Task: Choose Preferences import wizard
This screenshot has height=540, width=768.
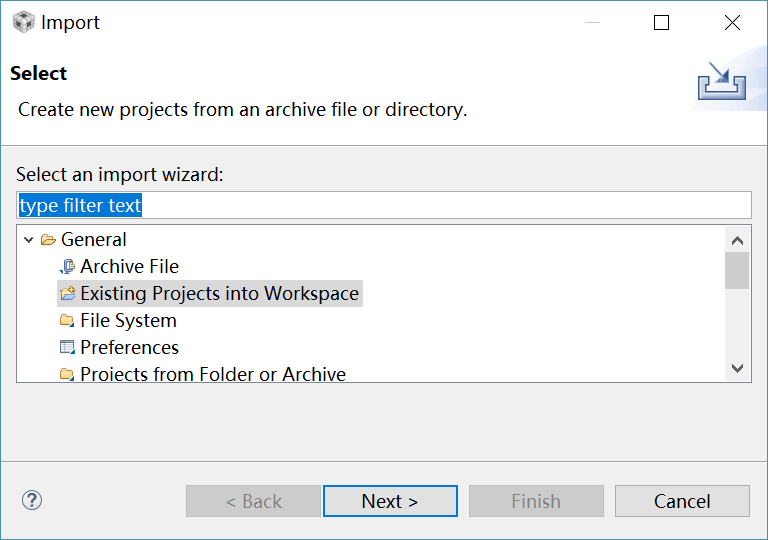Action: pyautogui.click(x=129, y=348)
